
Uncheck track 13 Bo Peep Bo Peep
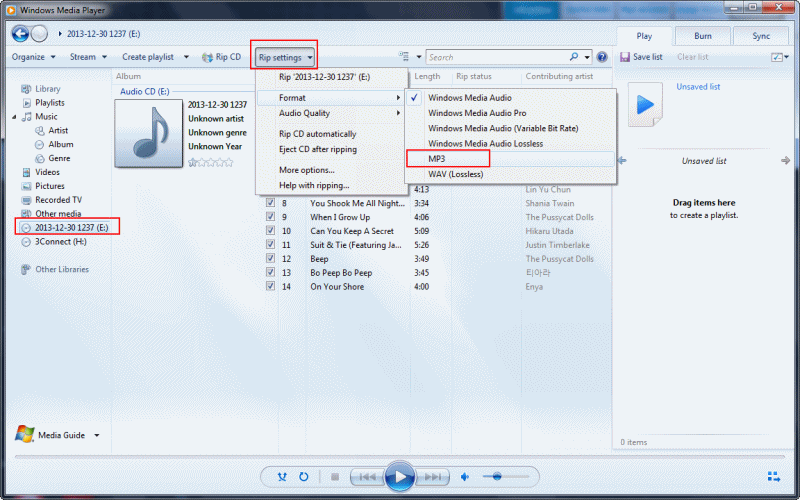[x=270, y=272]
